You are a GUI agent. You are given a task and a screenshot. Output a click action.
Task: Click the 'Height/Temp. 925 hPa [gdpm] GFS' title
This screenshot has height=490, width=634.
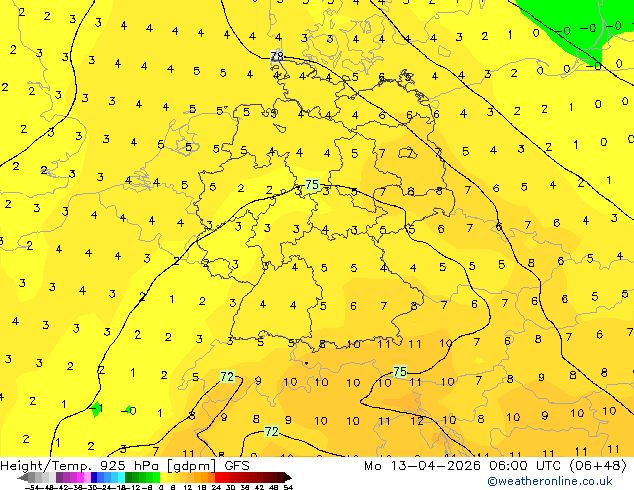[125, 466]
